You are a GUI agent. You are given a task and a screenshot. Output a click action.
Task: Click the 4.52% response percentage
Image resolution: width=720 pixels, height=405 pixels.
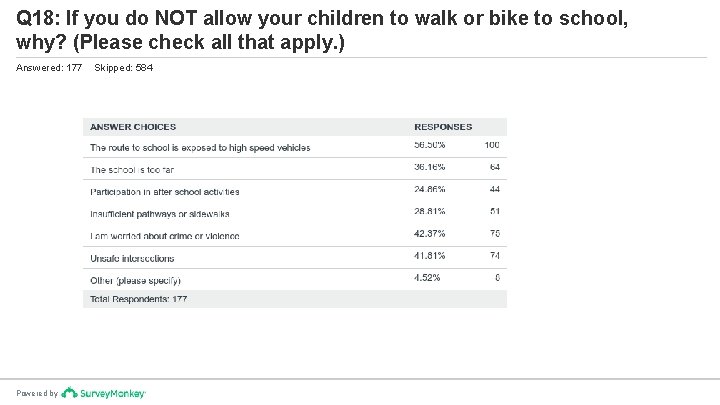click(429, 278)
